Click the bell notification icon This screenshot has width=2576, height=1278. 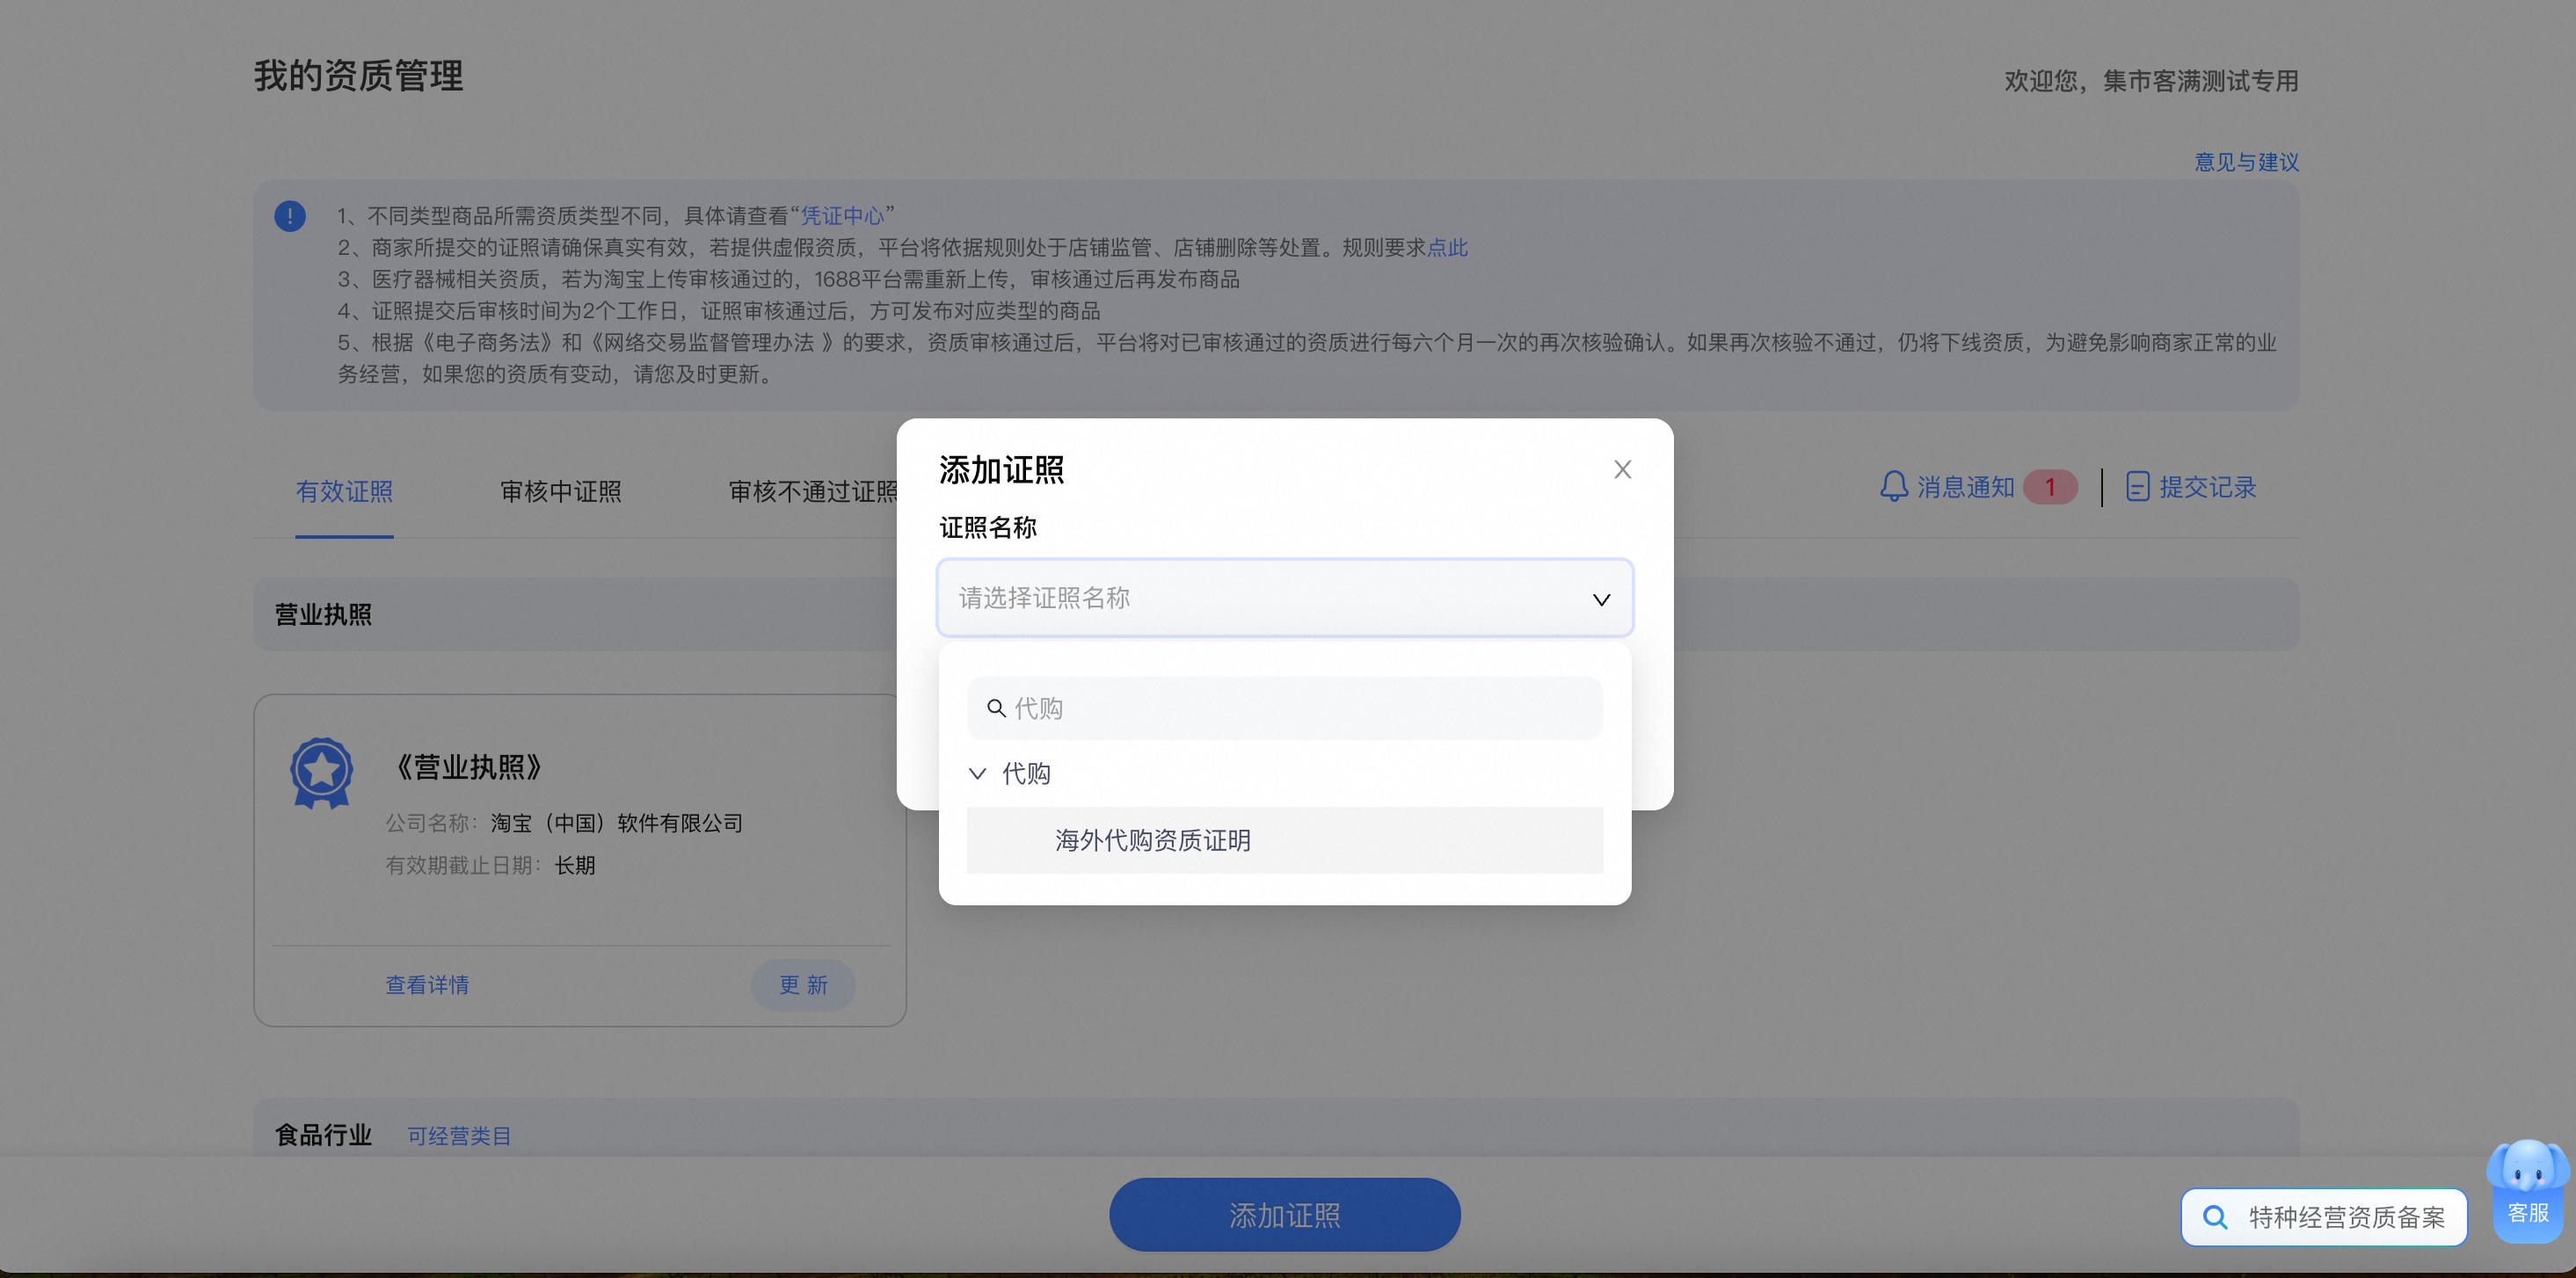point(1893,487)
